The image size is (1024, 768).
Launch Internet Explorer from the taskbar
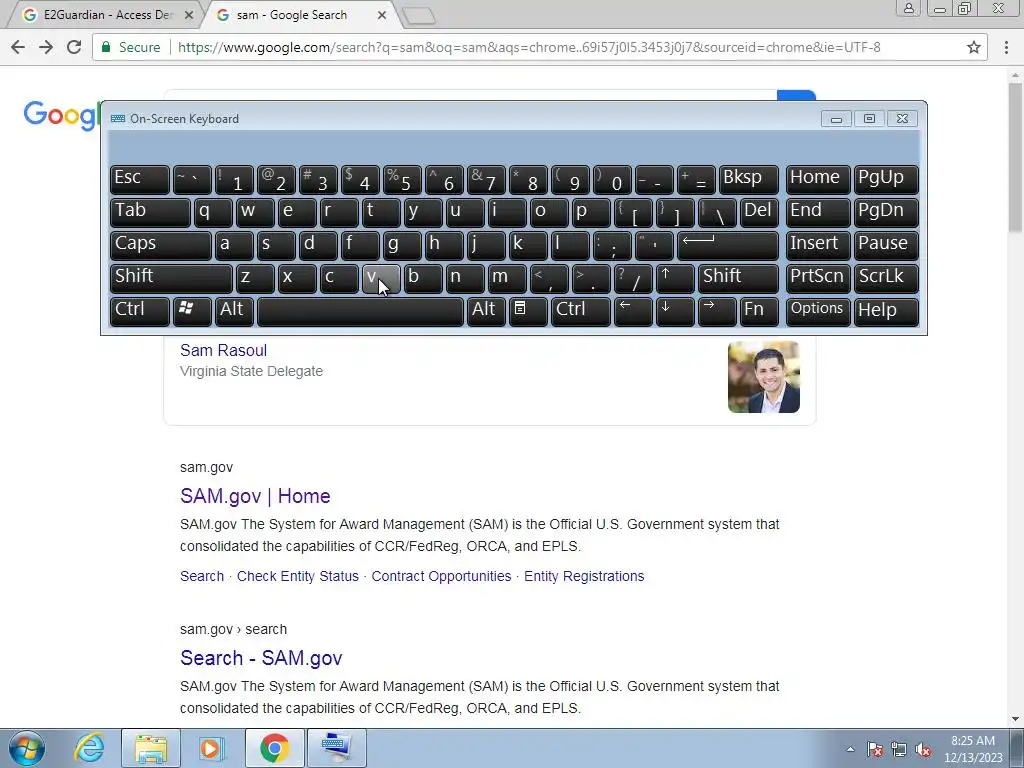tap(89, 748)
